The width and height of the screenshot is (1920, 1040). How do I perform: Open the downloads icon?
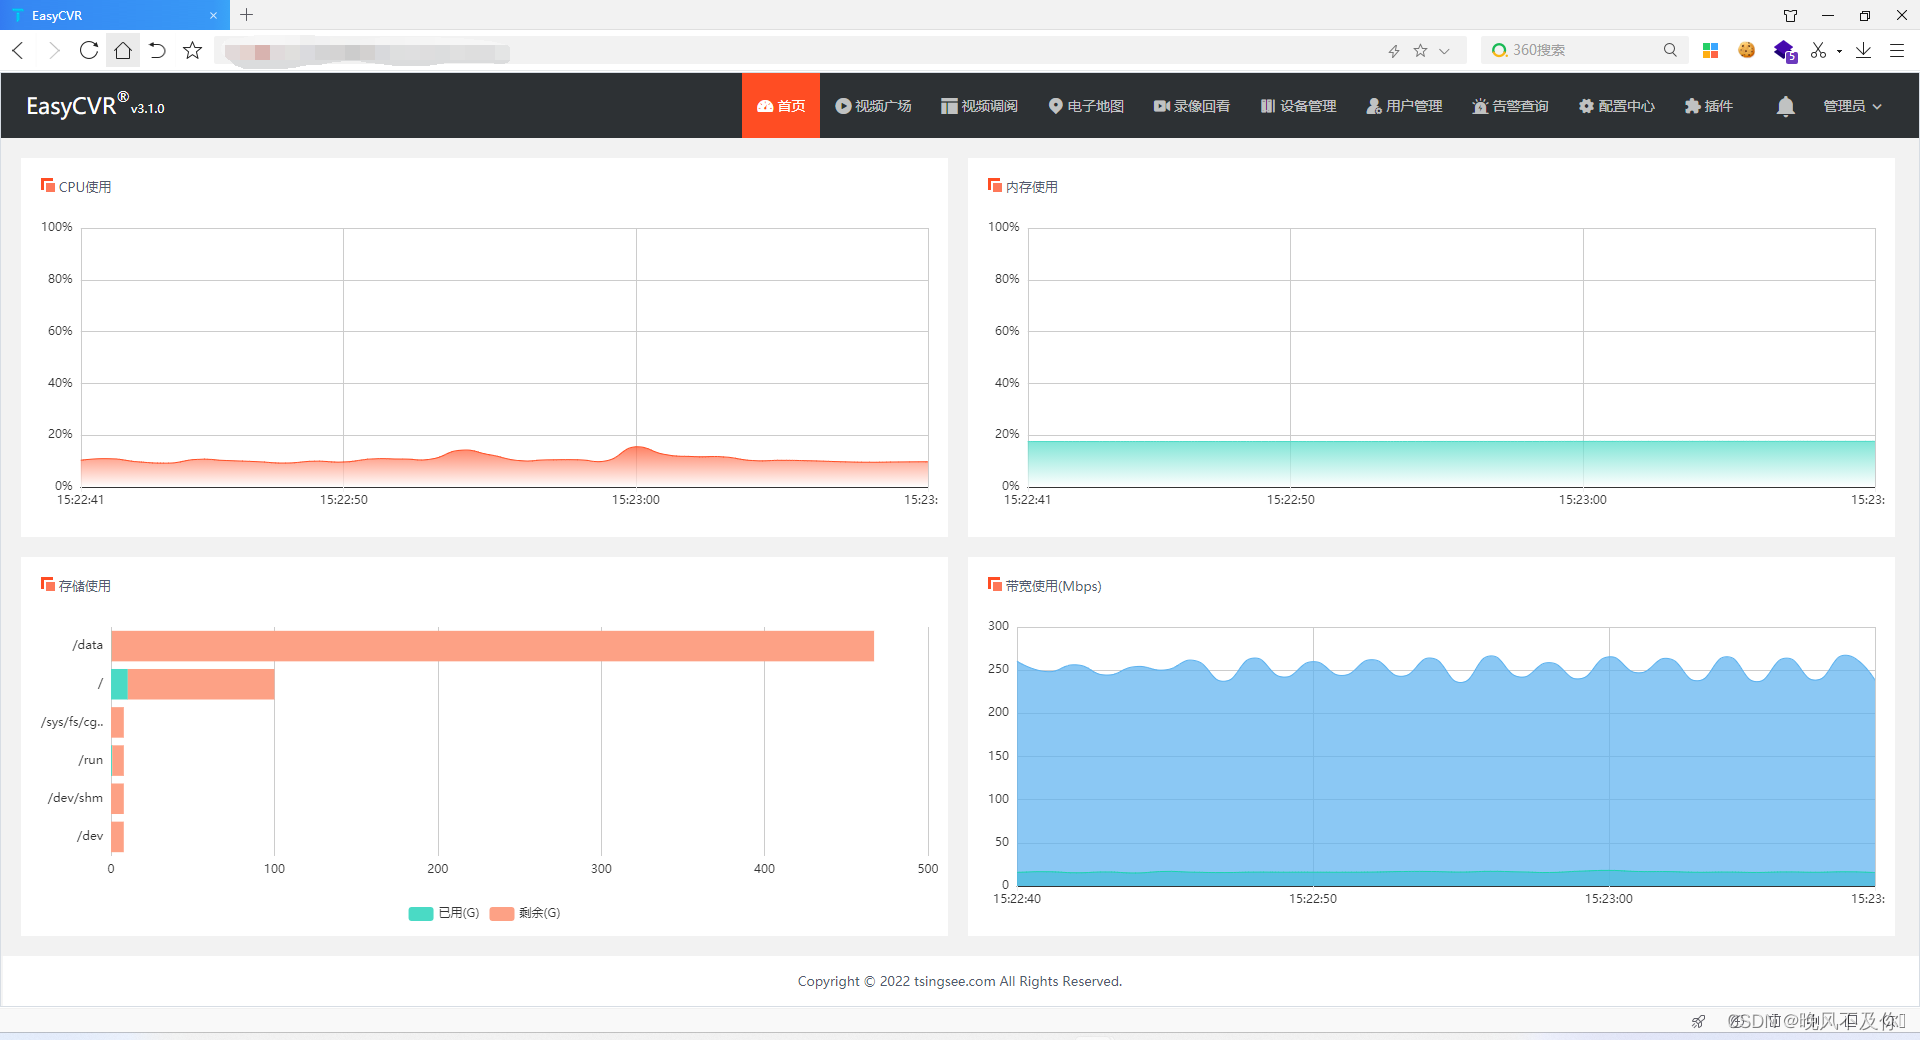1863,50
